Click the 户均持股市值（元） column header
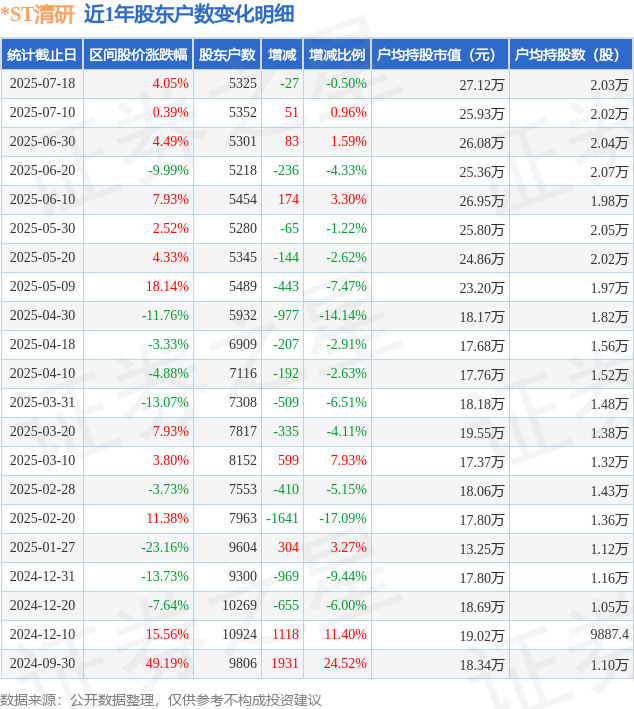This screenshot has width=634, height=709. [x=440, y=55]
